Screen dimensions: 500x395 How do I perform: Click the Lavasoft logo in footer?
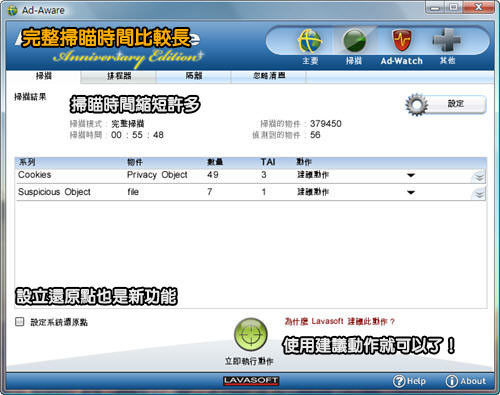click(251, 381)
